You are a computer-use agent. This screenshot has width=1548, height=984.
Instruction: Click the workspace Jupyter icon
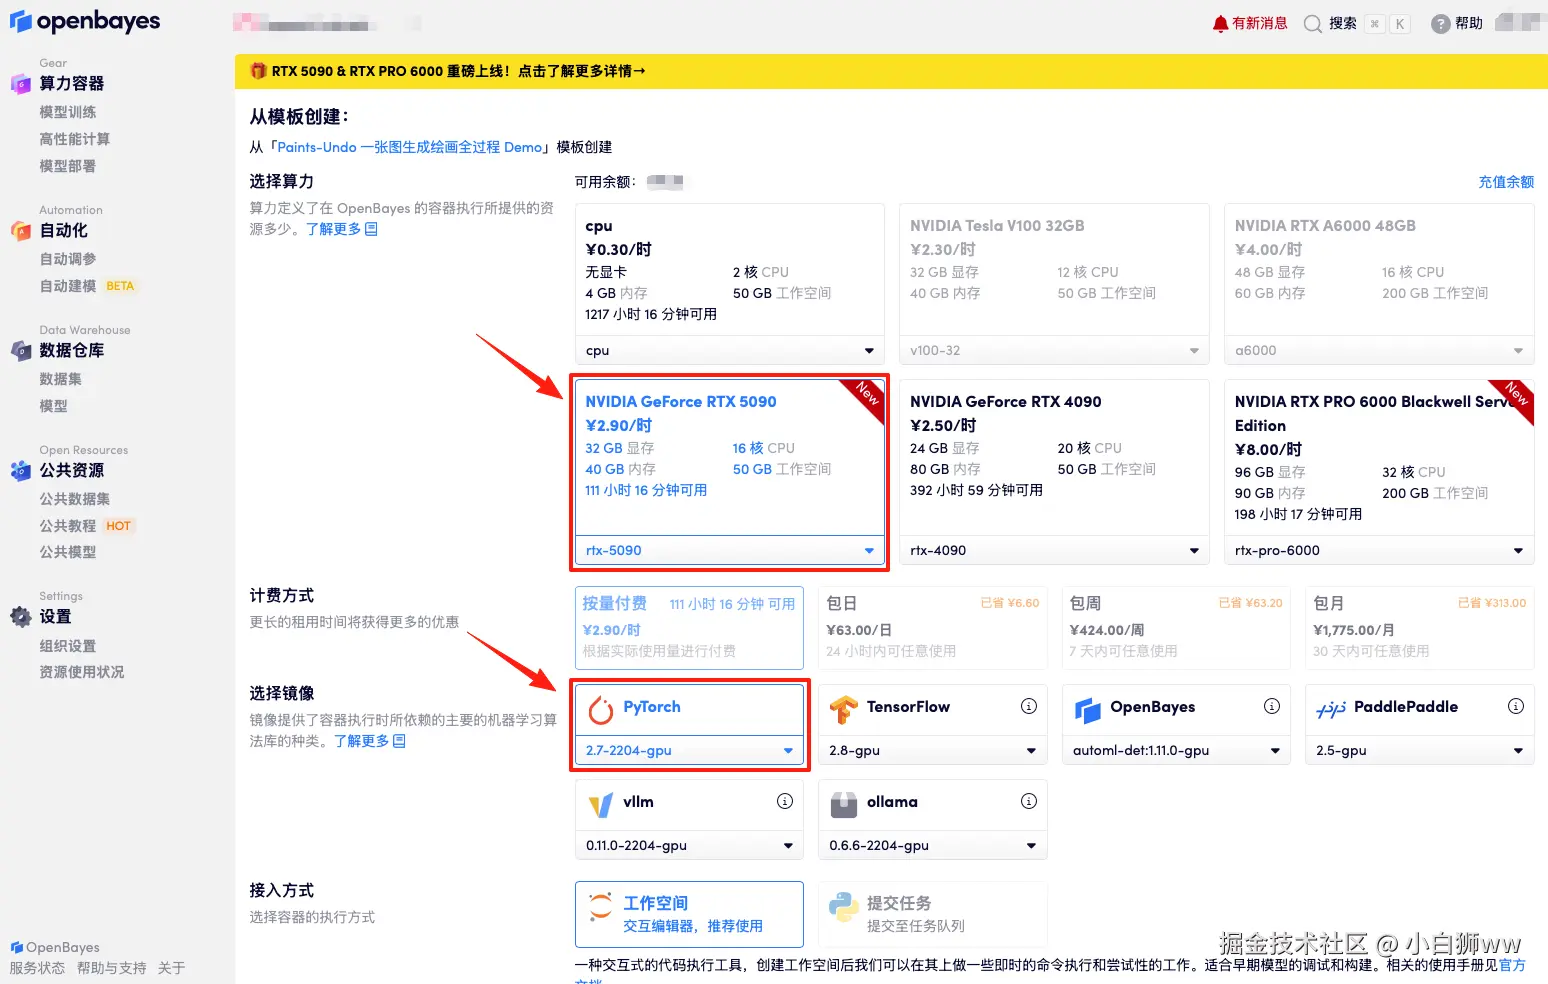(x=601, y=907)
